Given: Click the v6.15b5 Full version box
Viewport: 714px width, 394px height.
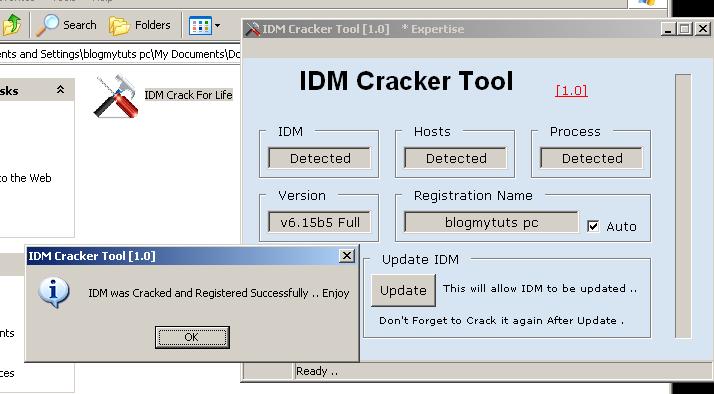Looking at the screenshot, I should pyautogui.click(x=319, y=222).
